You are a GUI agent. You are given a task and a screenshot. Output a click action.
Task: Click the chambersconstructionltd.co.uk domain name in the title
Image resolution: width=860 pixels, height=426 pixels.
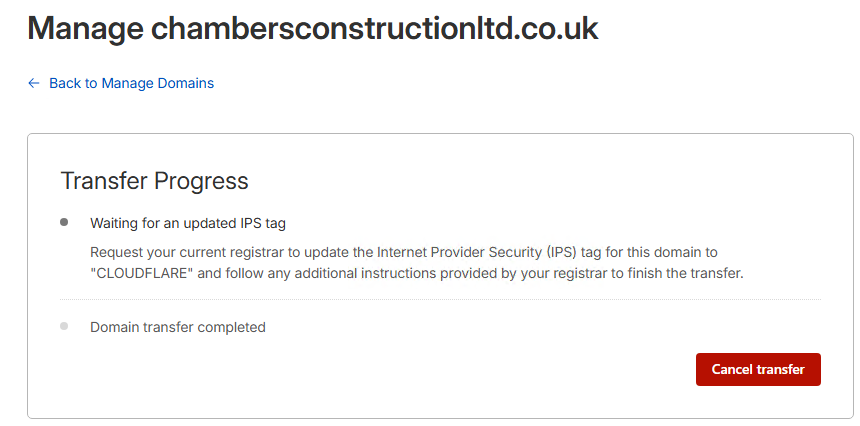pos(374,28)
